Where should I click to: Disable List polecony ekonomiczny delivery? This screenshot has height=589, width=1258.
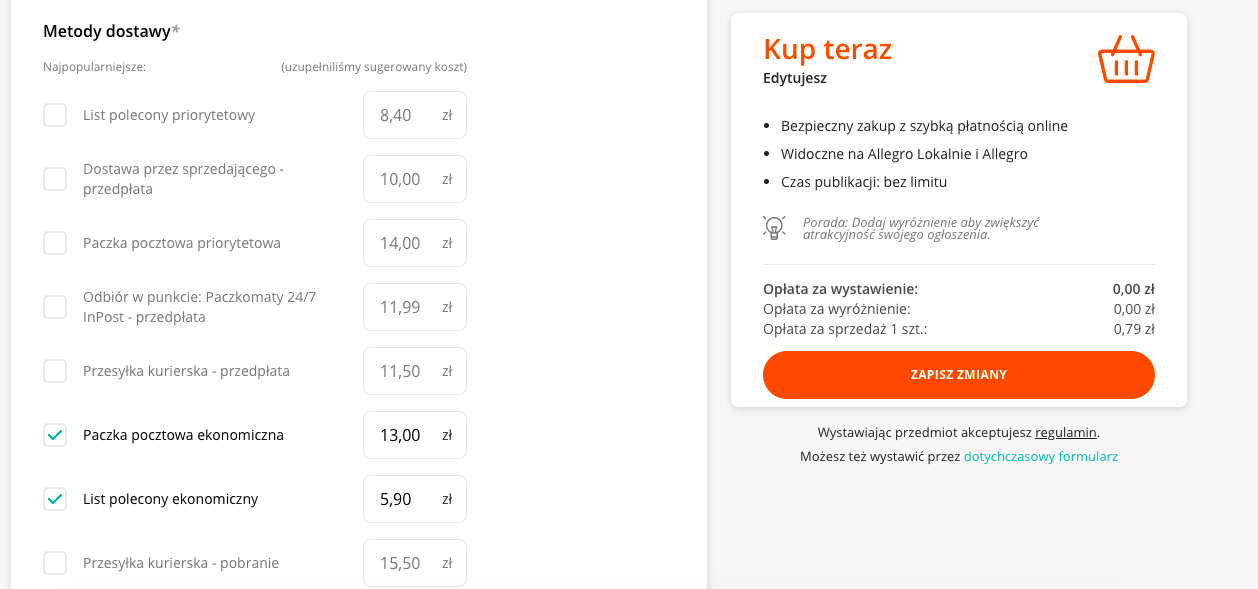click(x=55, y=498)
